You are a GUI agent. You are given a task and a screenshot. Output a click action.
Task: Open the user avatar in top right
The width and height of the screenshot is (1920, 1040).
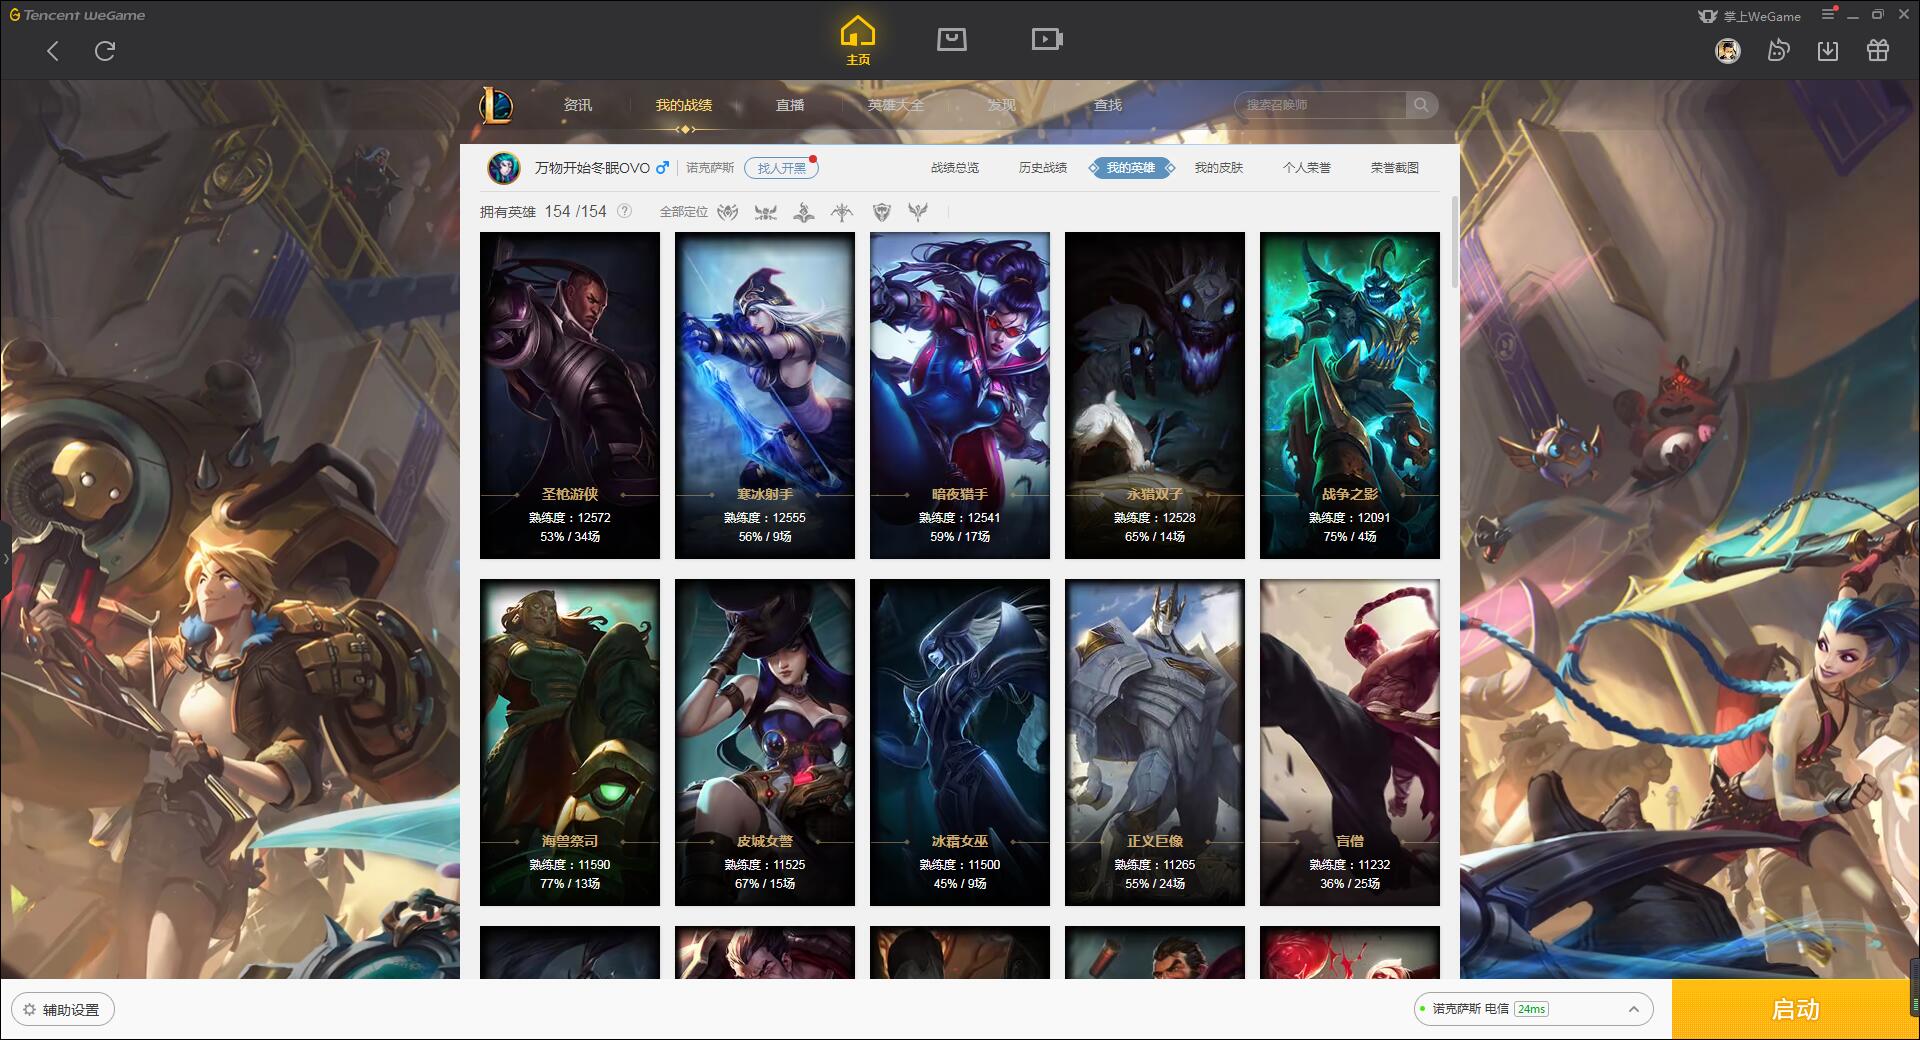pos(1727,51)
